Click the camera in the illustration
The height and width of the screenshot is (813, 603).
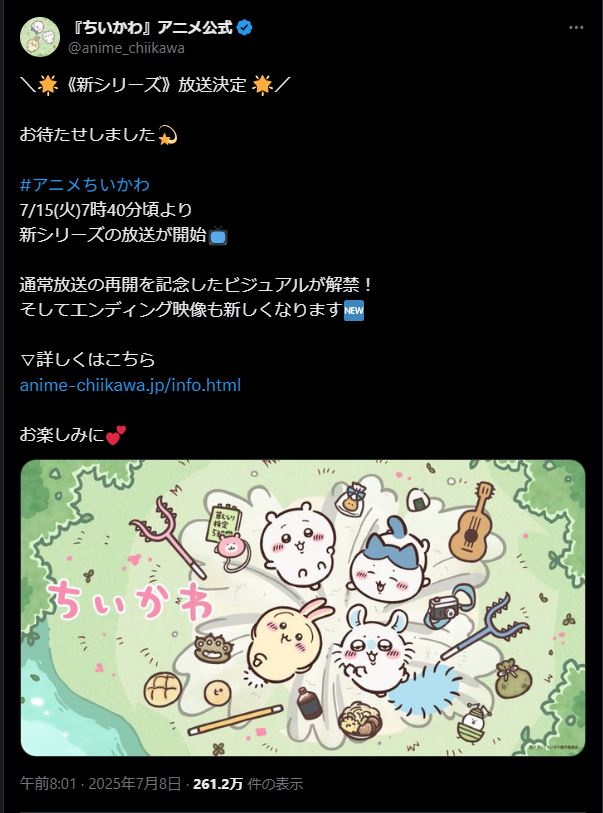point(444,607)
